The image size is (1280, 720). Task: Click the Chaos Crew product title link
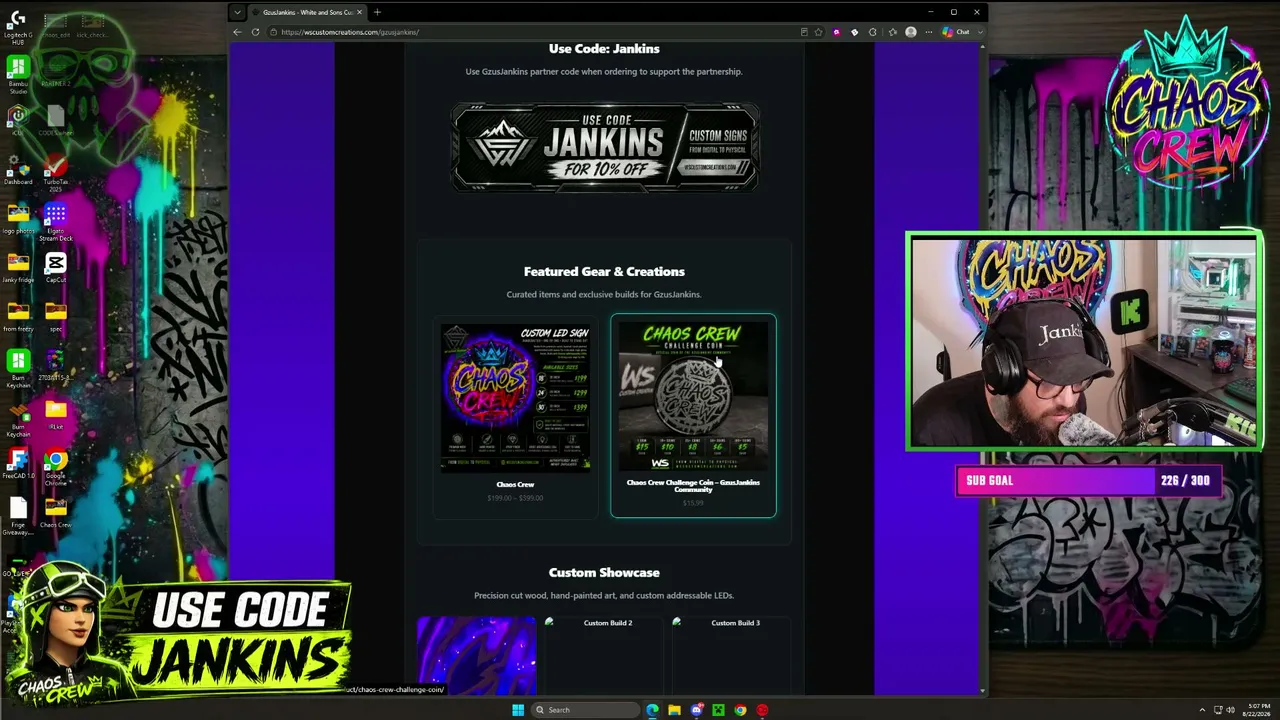515,485
